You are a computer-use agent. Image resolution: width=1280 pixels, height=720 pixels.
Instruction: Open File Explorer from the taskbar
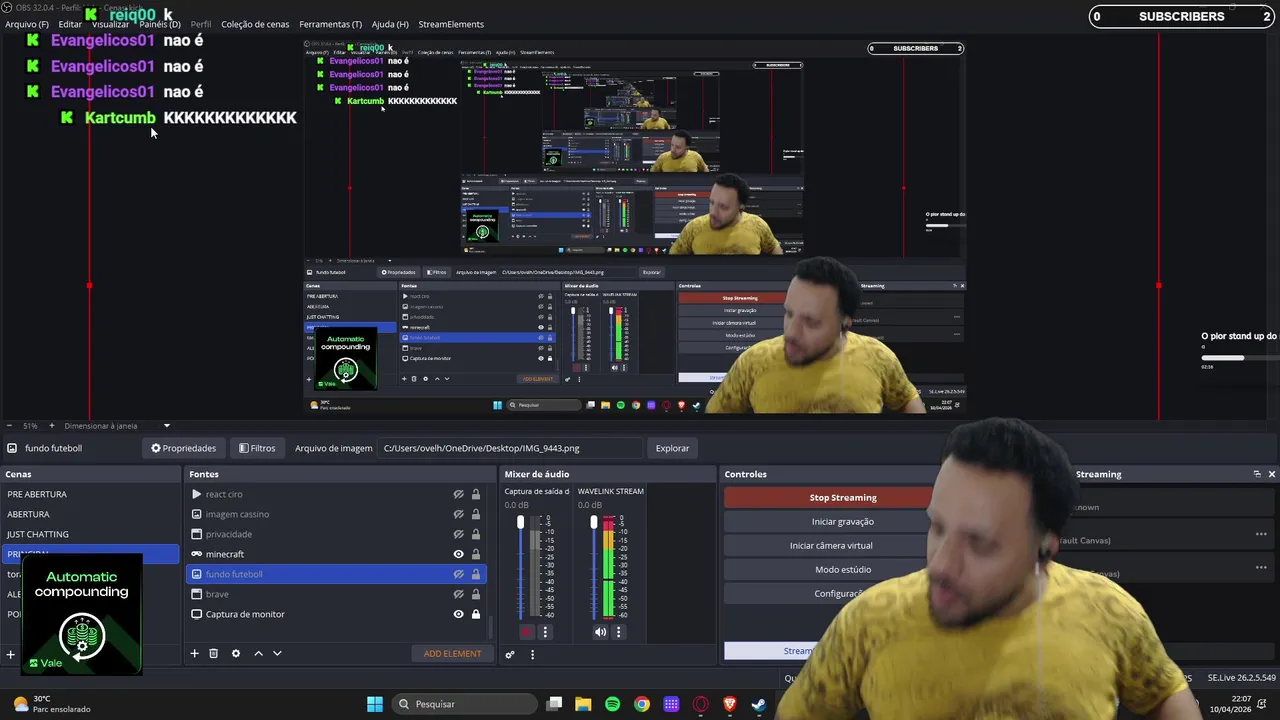(x=583, y=704)
